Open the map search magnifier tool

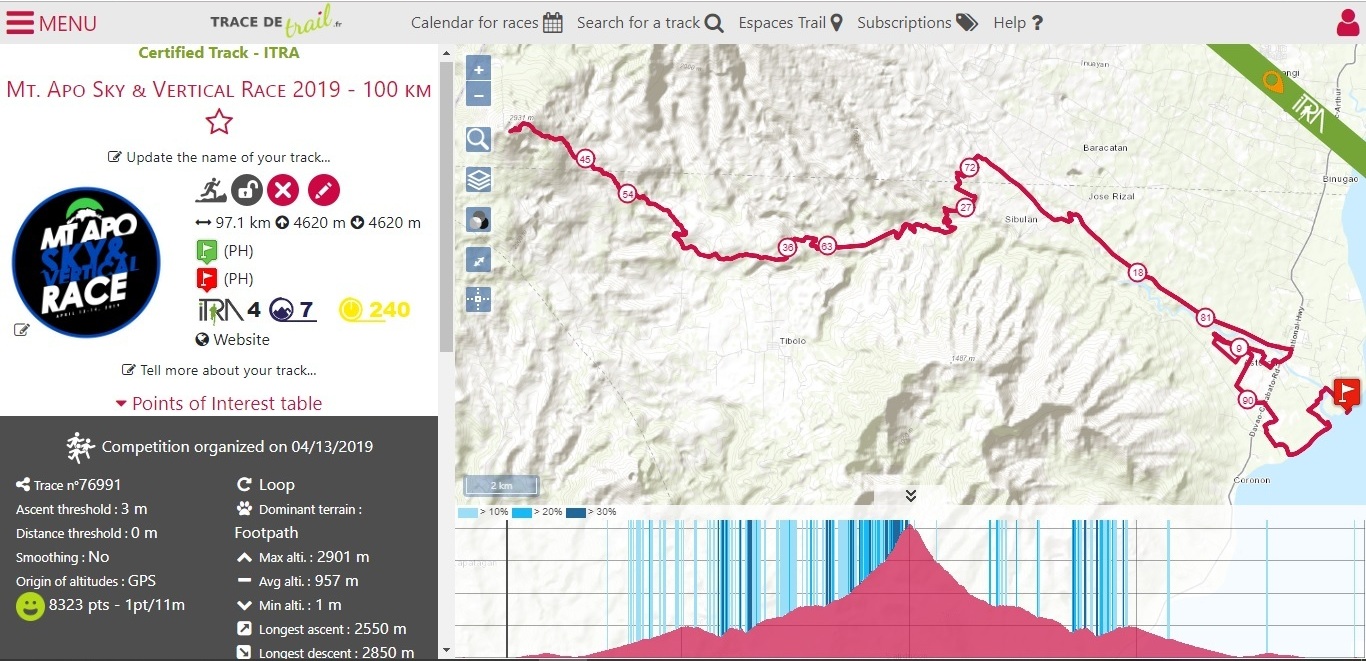tap(479, 139)
